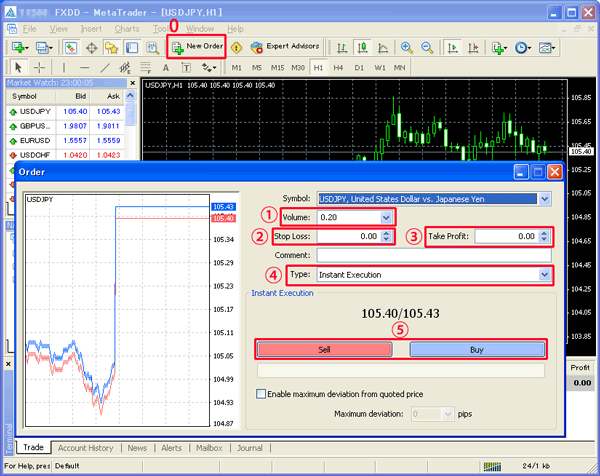This screenshot has width=600, height=476.
Task: Switch timeframe to M5
Action: point(257,68)
